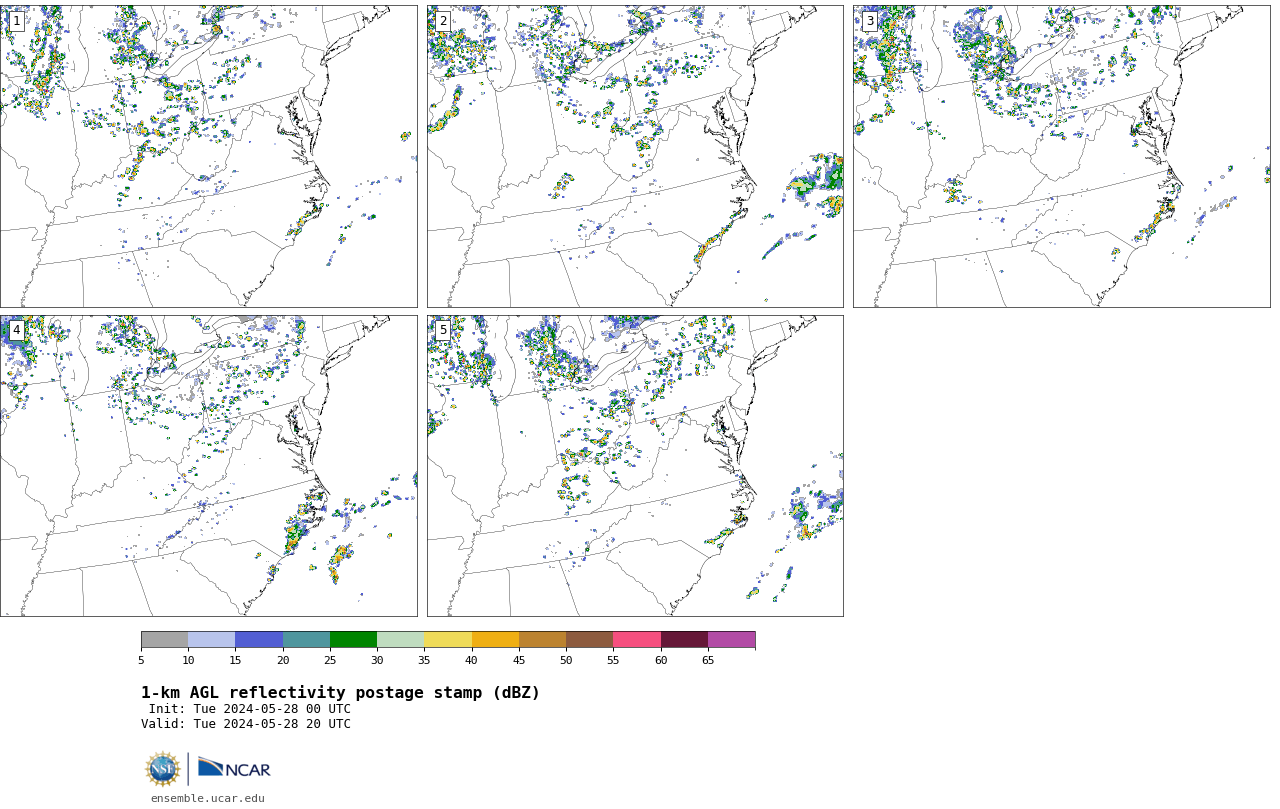The height and width of the screenshot is (809, 1280).
Task: Click the Valid: Tue 2024-05-28 20 UTC text
Action: click(x=246, y=724)
